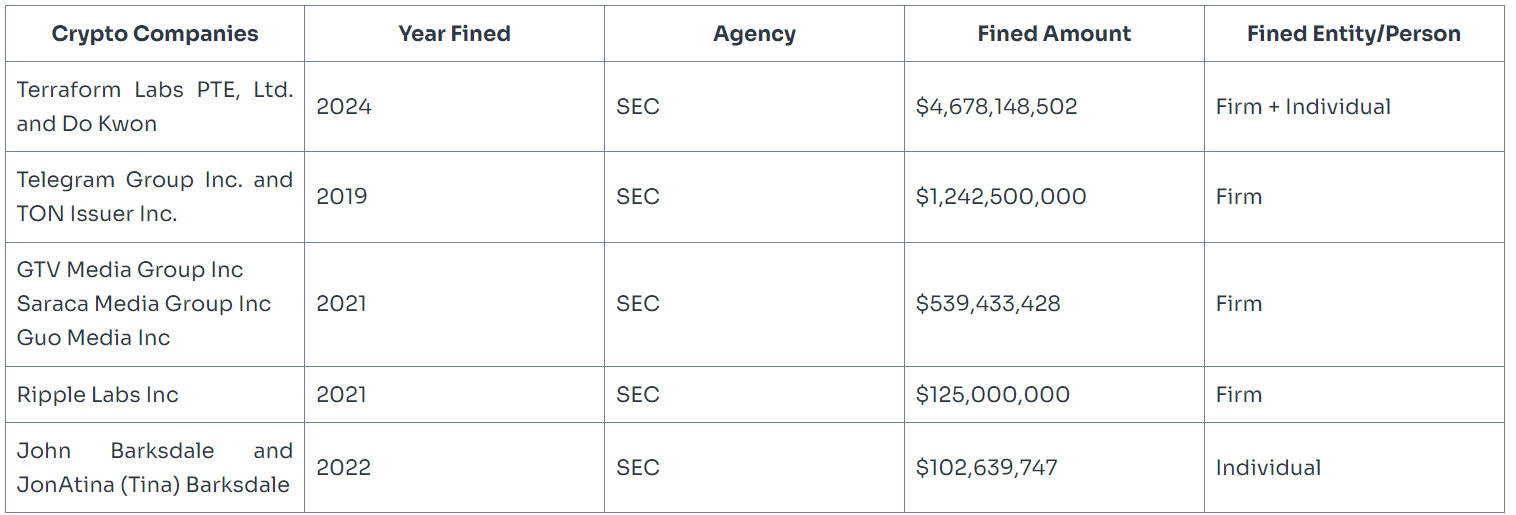Select the Individual cell in Barksdale row
The image size is (1516, 515).
pyautogui.click(x=1268, y=468)
